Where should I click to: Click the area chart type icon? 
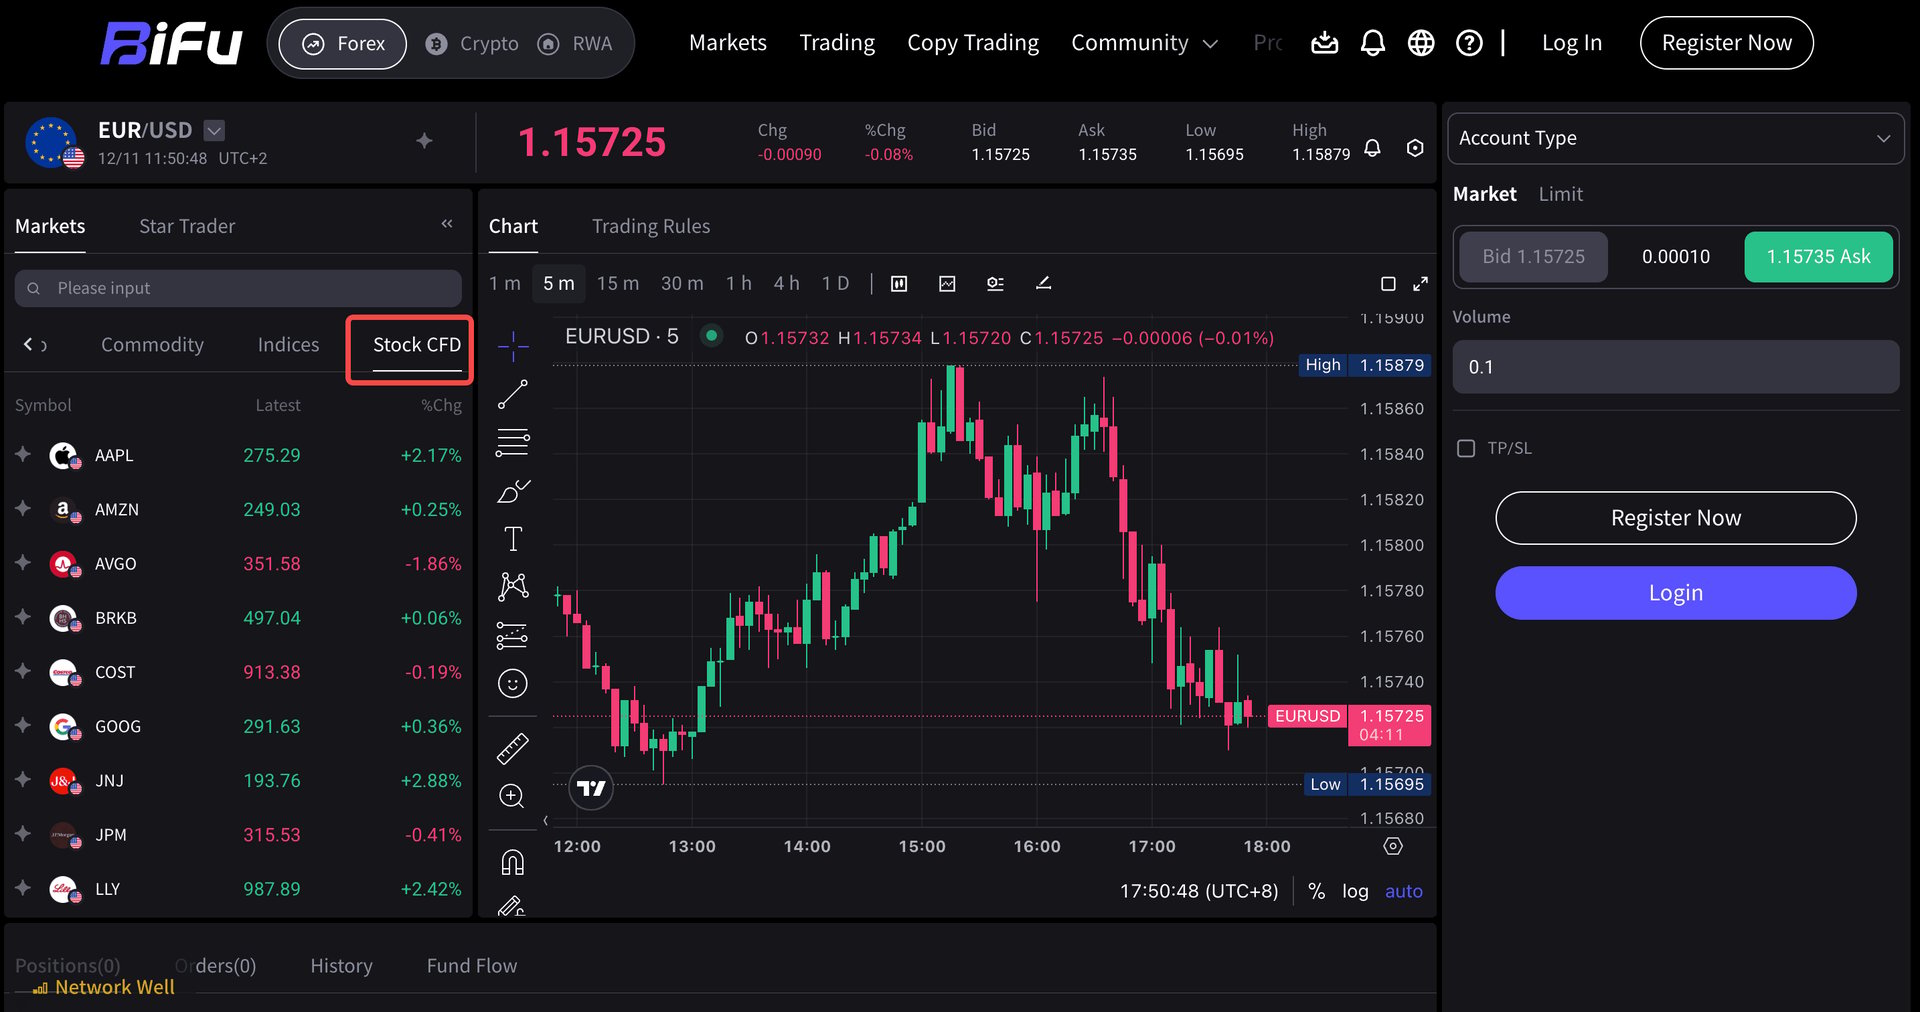pos(947,284)
